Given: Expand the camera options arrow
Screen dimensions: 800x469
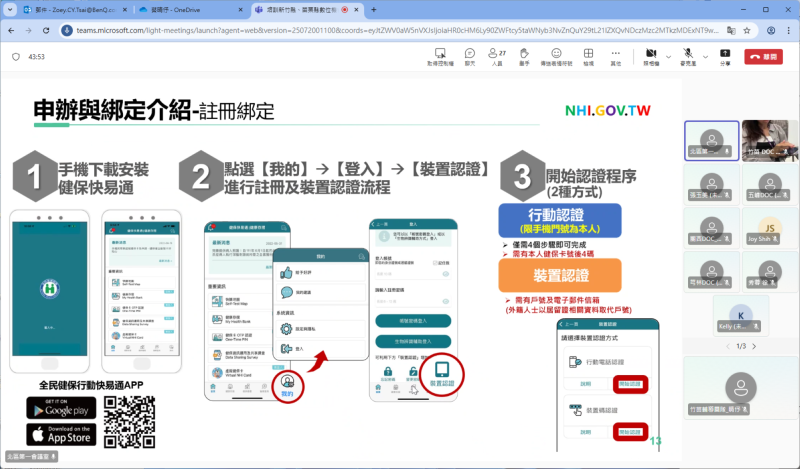Looking at the screenshot, I should pyautogui.click(x=668, y=57).
